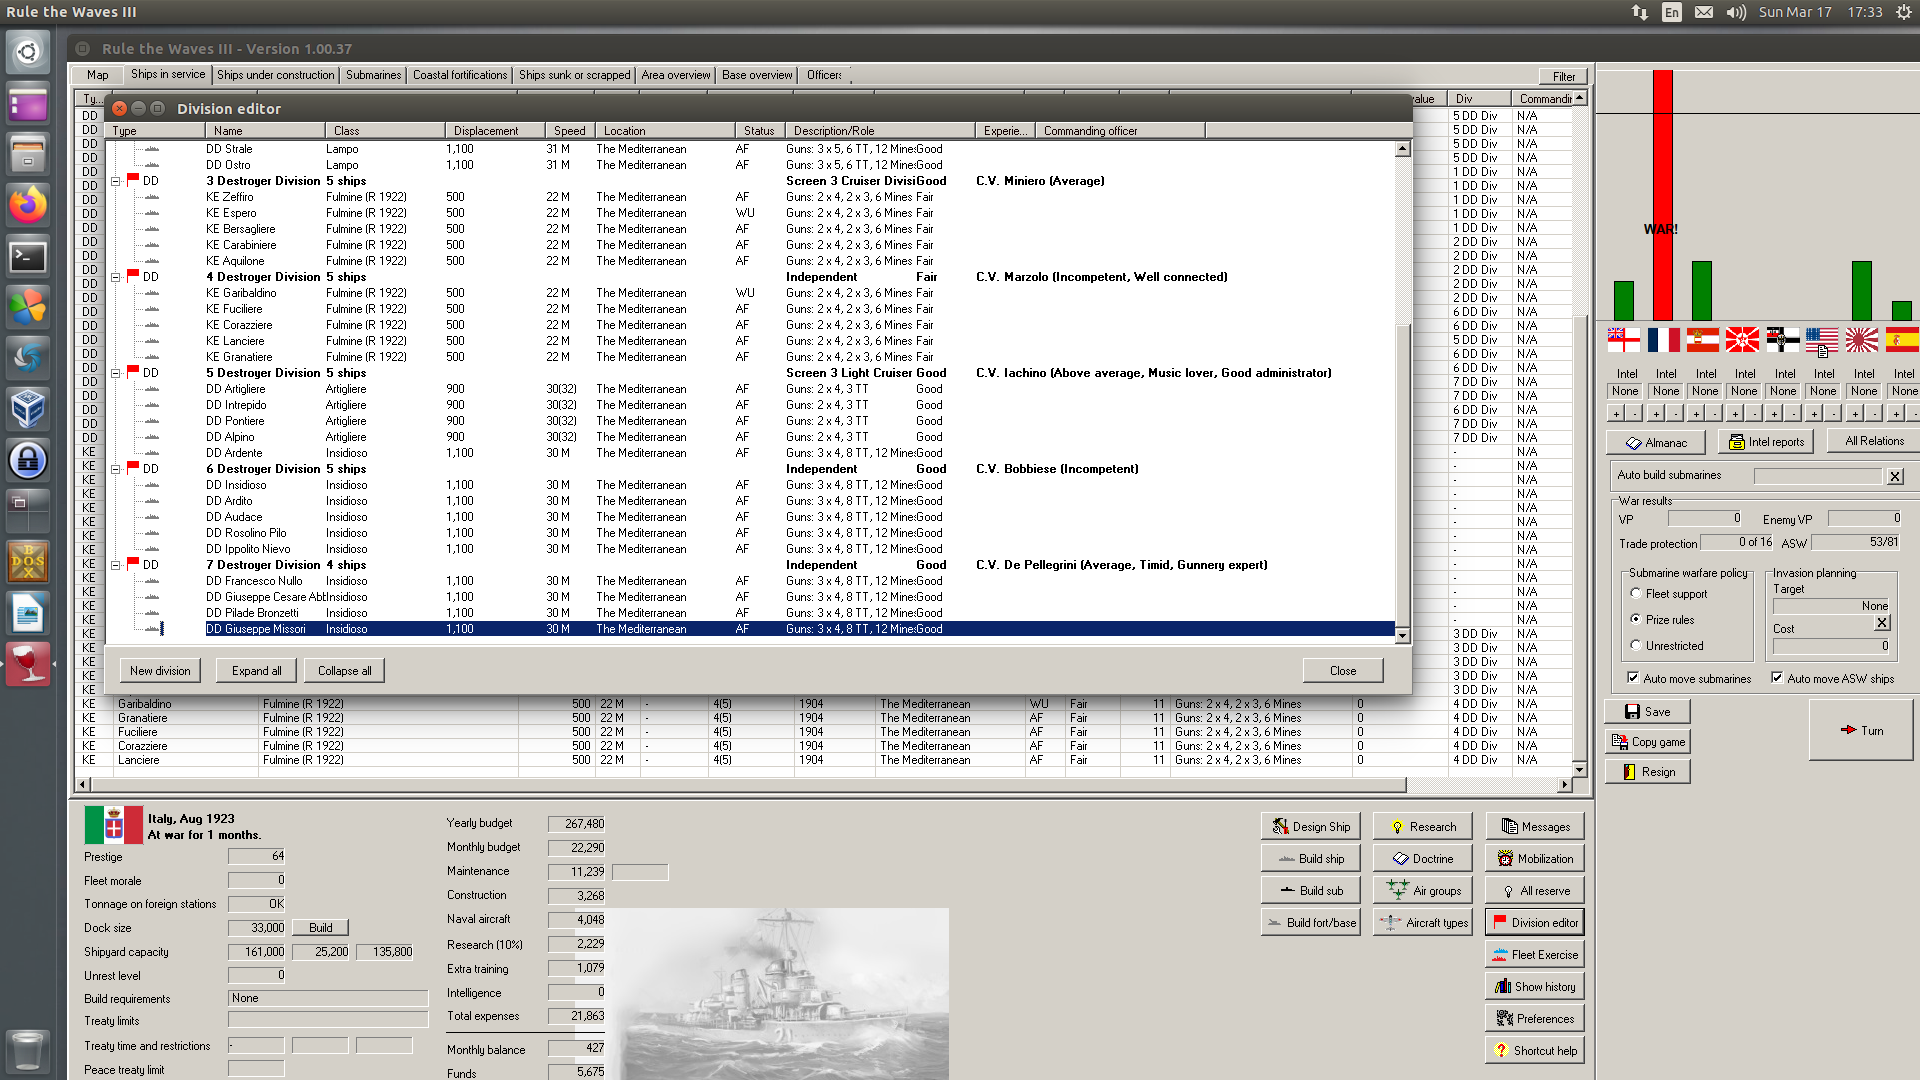
Task: Click the Resign button
Action: pyautogui.click(x=1647, y=771)
